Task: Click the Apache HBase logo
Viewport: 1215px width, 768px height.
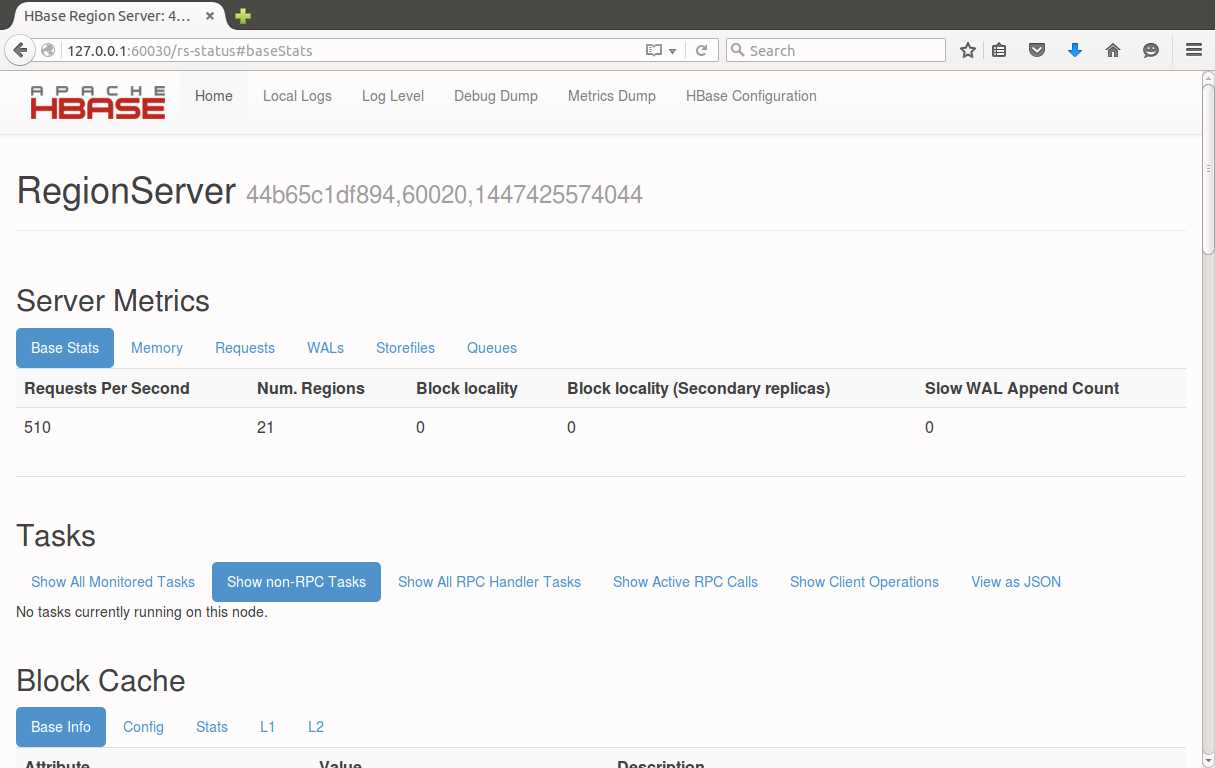Action: tap(97, 101)
